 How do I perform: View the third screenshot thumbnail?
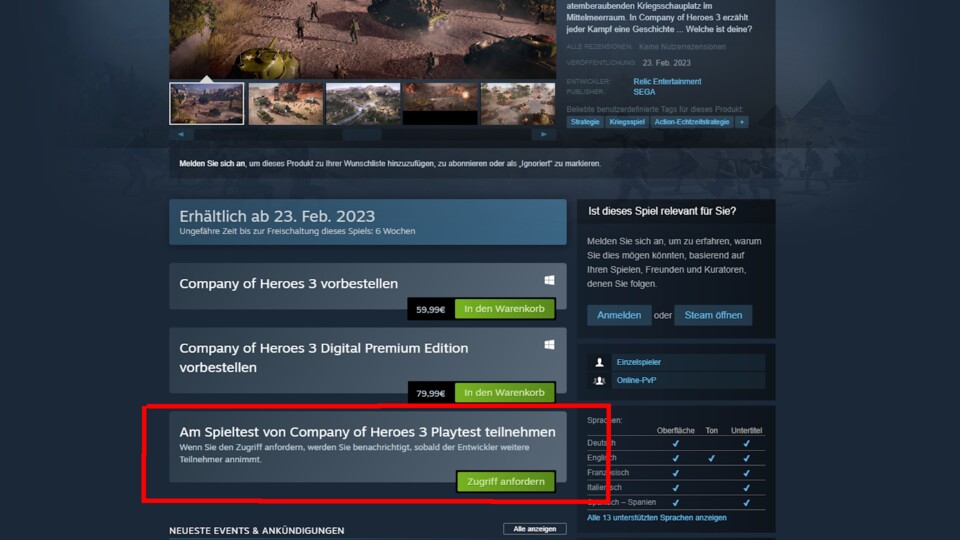coord(363,103)
